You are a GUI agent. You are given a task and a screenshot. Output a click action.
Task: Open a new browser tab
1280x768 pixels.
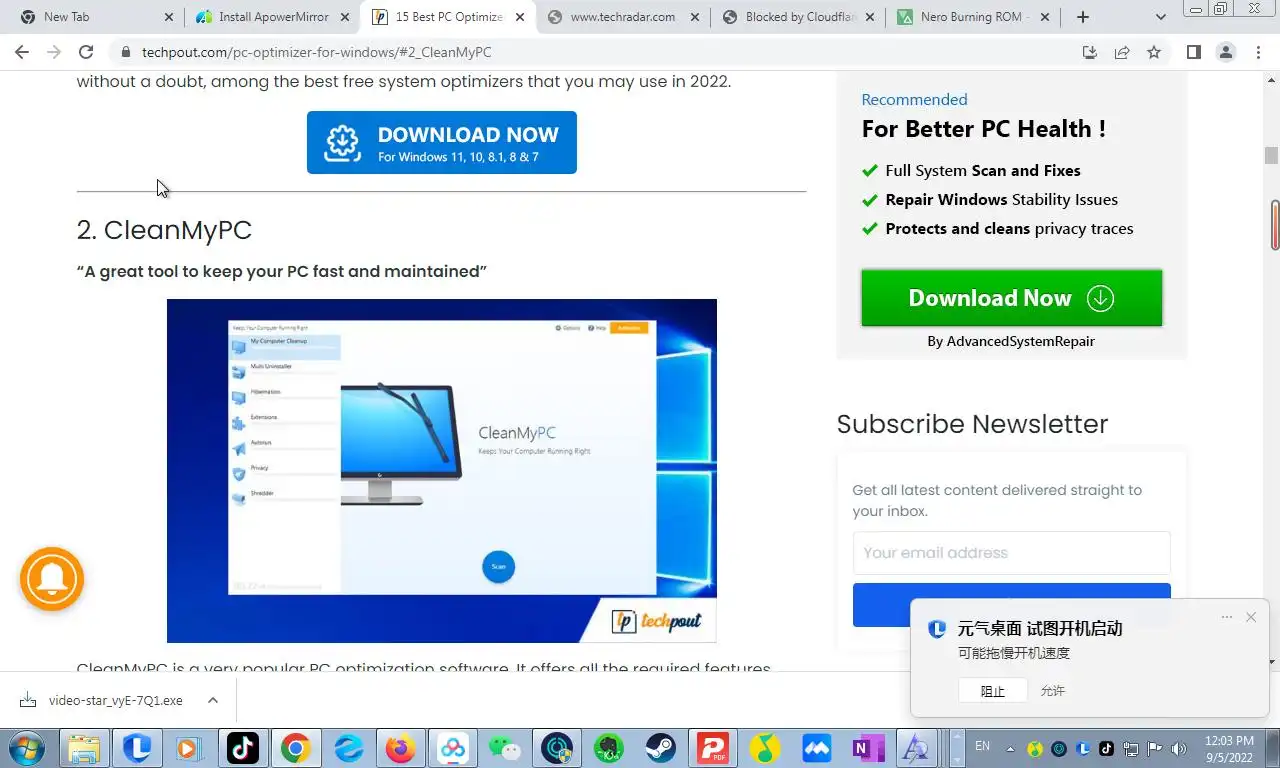point(1083,17)
